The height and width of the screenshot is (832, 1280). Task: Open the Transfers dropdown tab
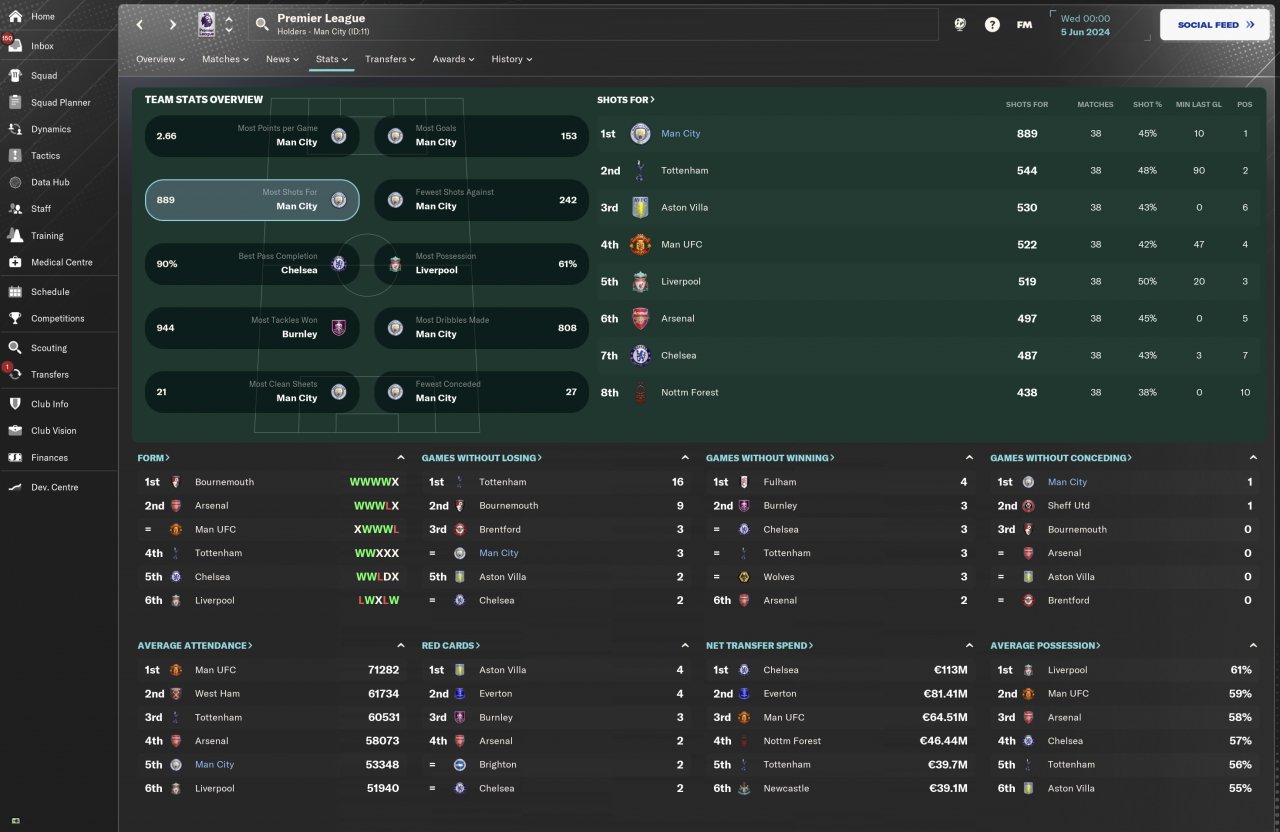[391, 59]
